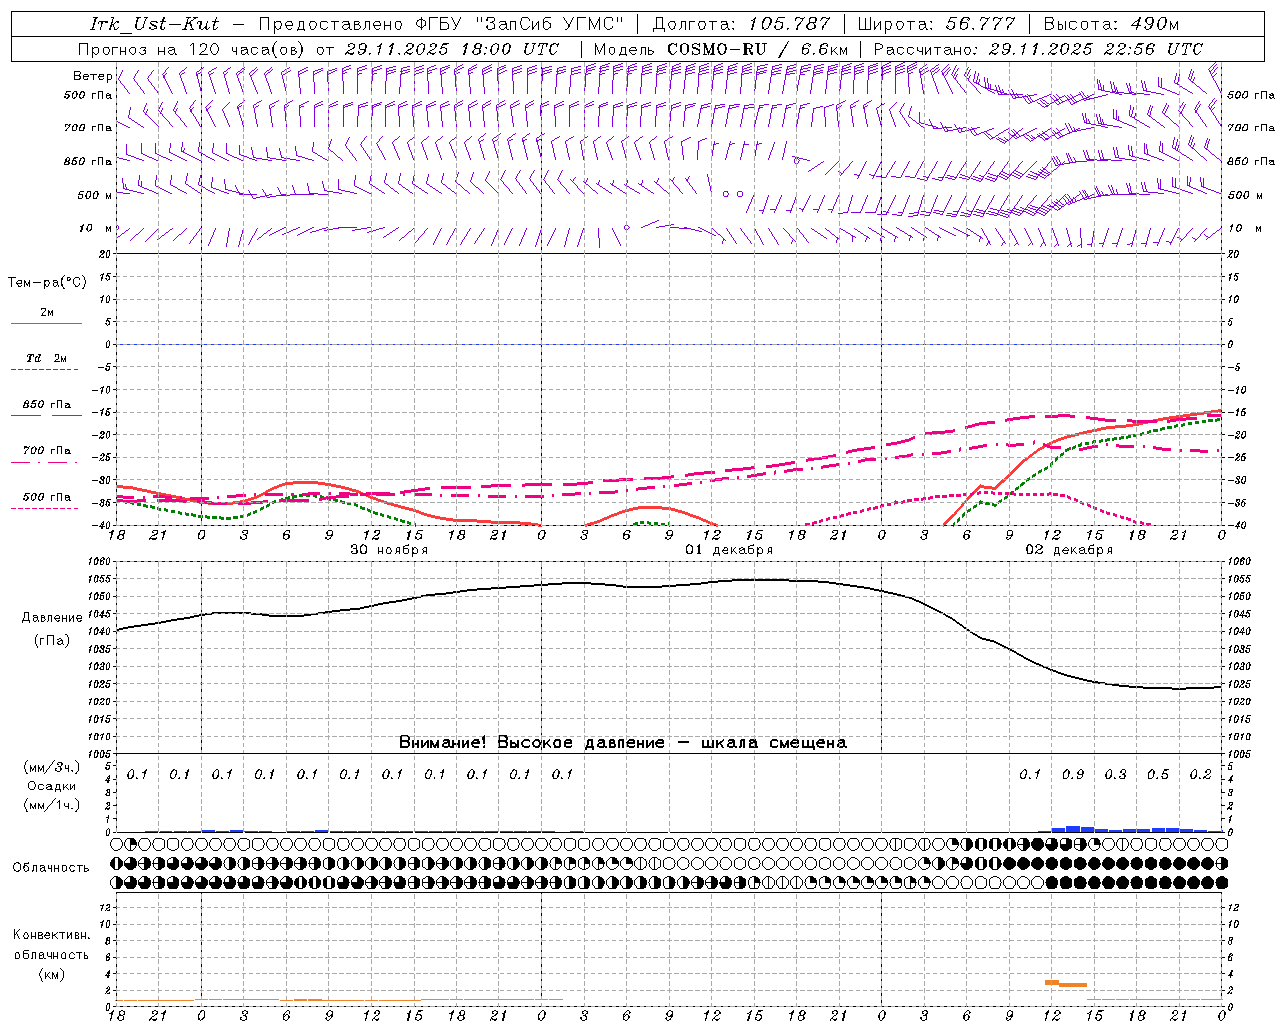Click the (мм/1ч.) unit label
Screen dimensions: 1280x1024
pos(52,805)
